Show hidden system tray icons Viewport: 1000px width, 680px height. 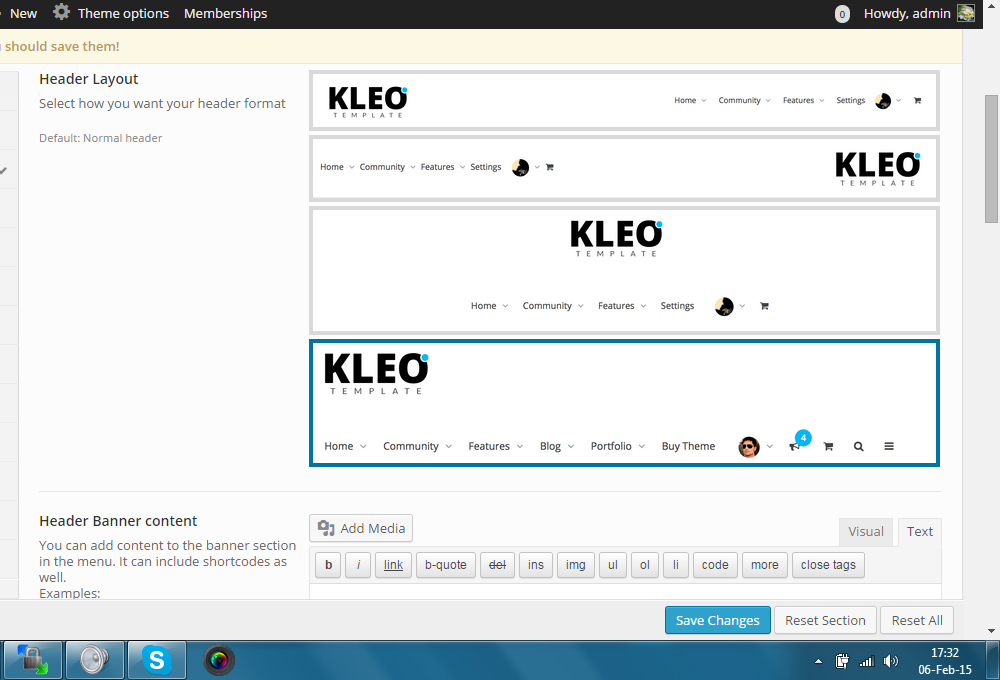pos(818,661)
